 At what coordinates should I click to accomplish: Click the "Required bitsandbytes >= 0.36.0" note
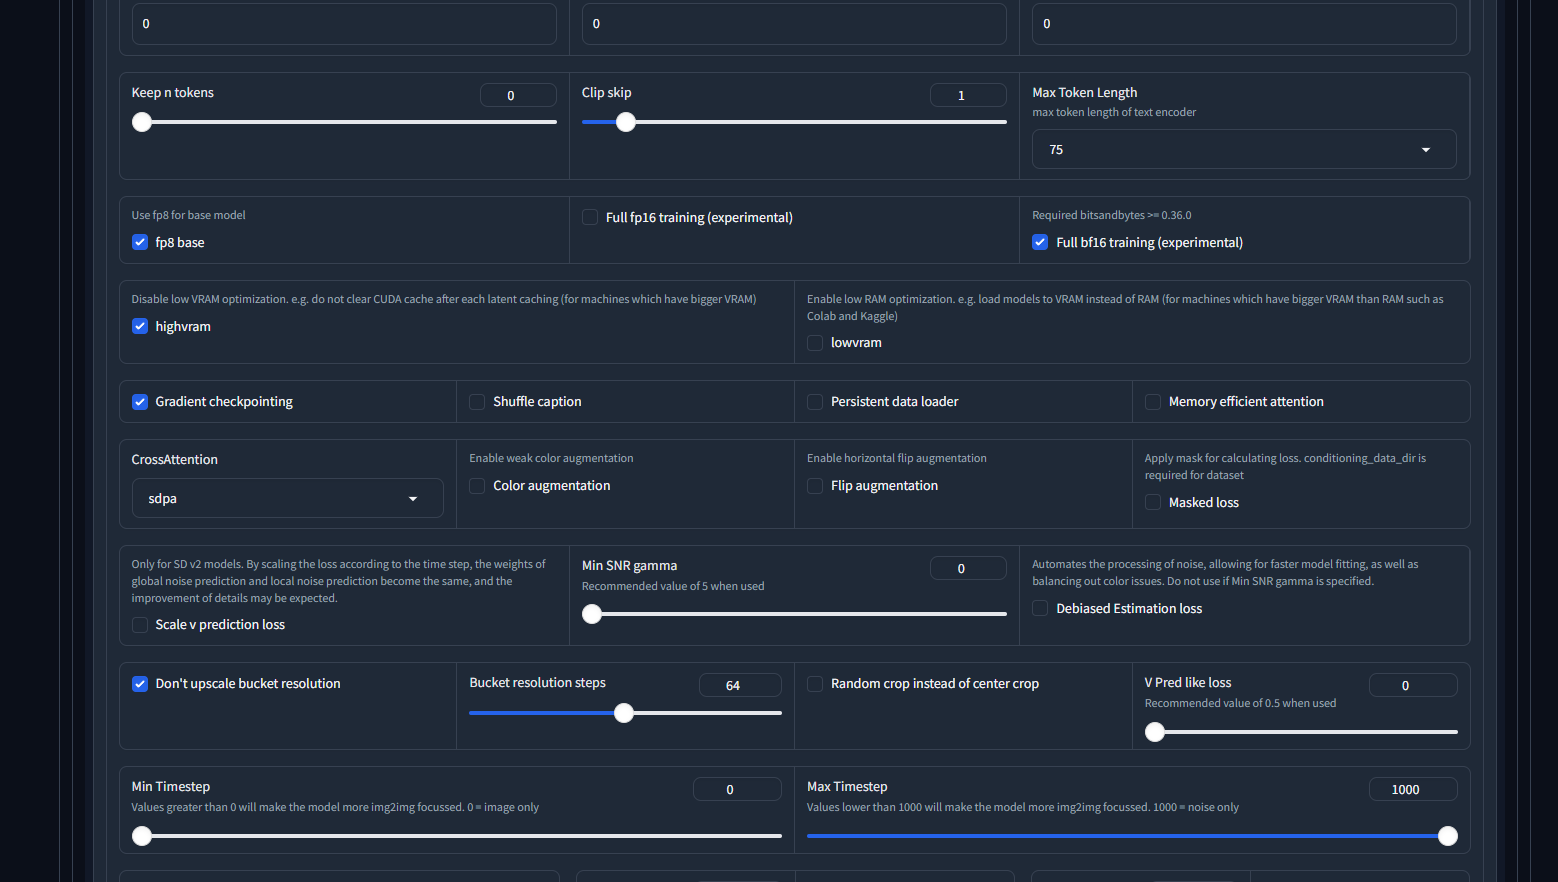coord(1112,215)
